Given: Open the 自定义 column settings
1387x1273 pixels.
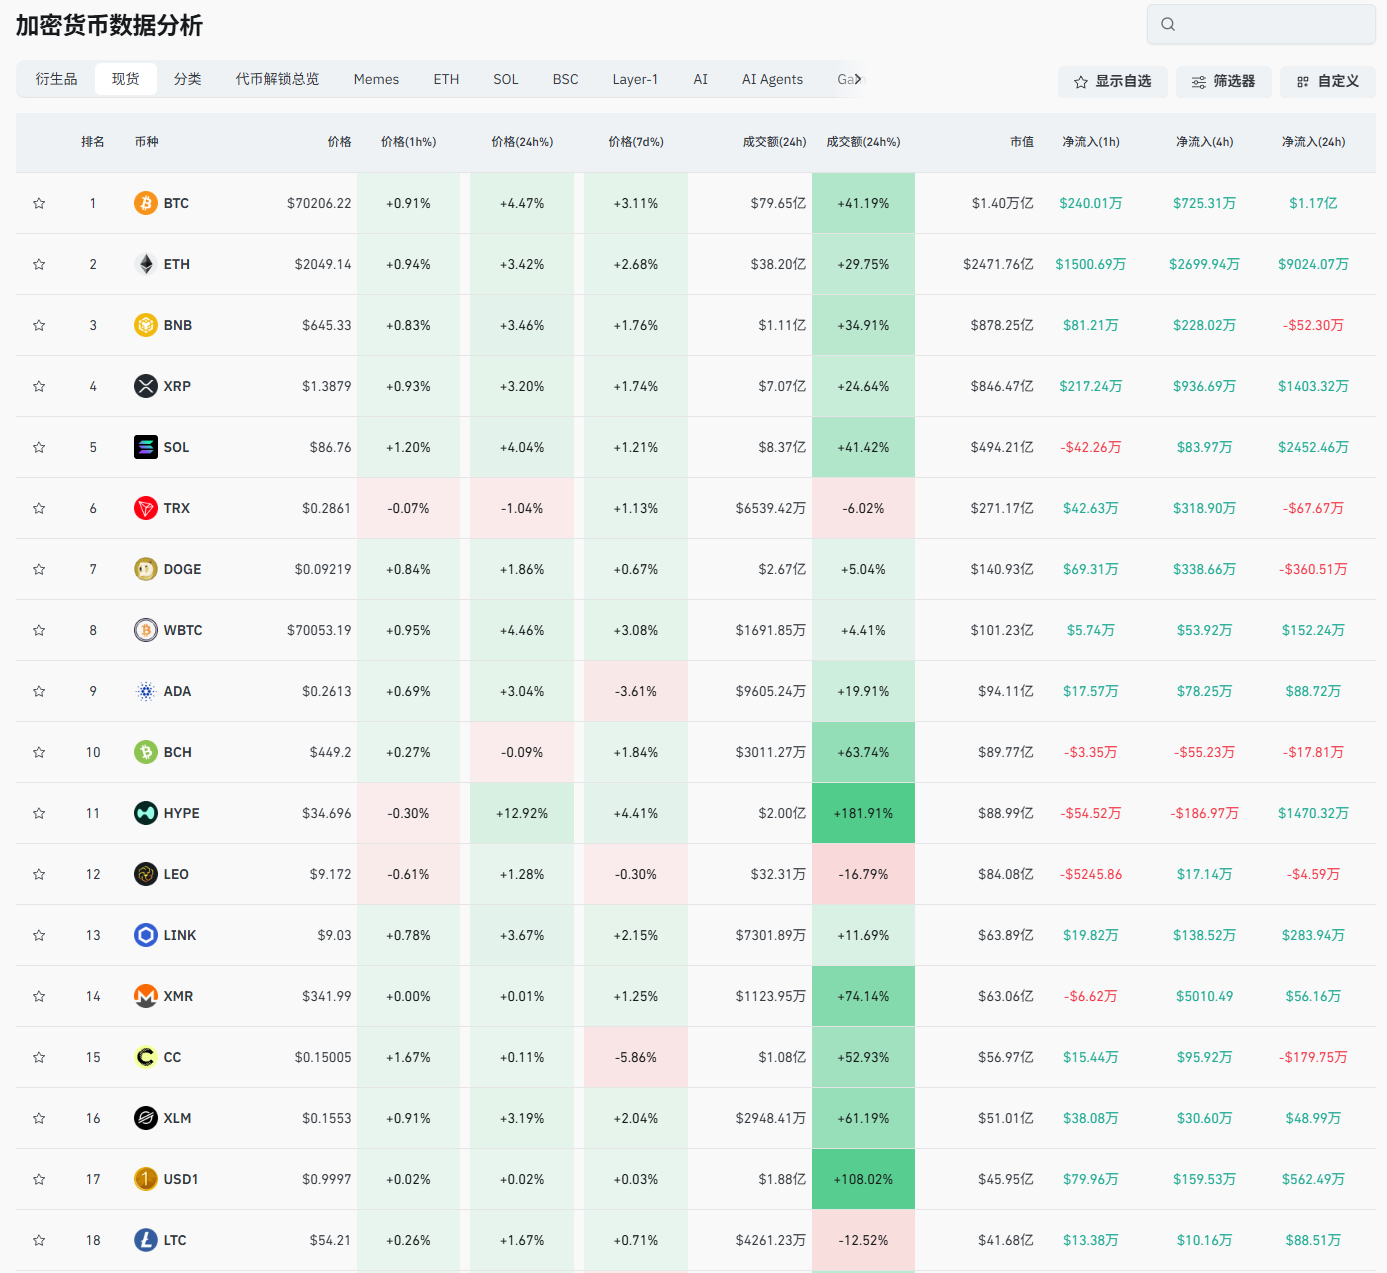Looking at the screenshot, I should (x=1327, y=82).
